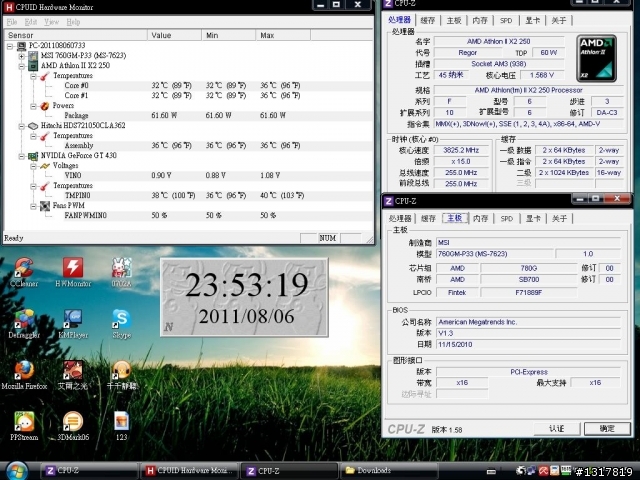
Task: Launch HWMonitor desktop icon
Action: (x=73, y=271)
